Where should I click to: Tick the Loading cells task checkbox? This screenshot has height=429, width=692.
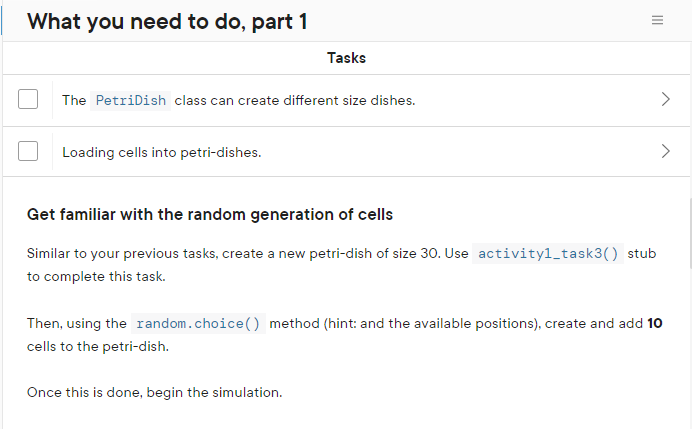(28, 152)
